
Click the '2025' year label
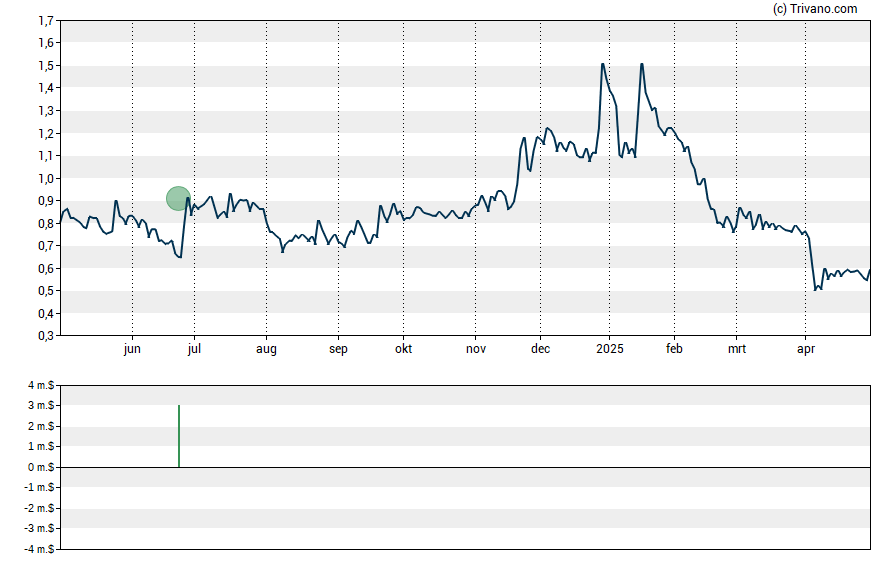(610, 349)
